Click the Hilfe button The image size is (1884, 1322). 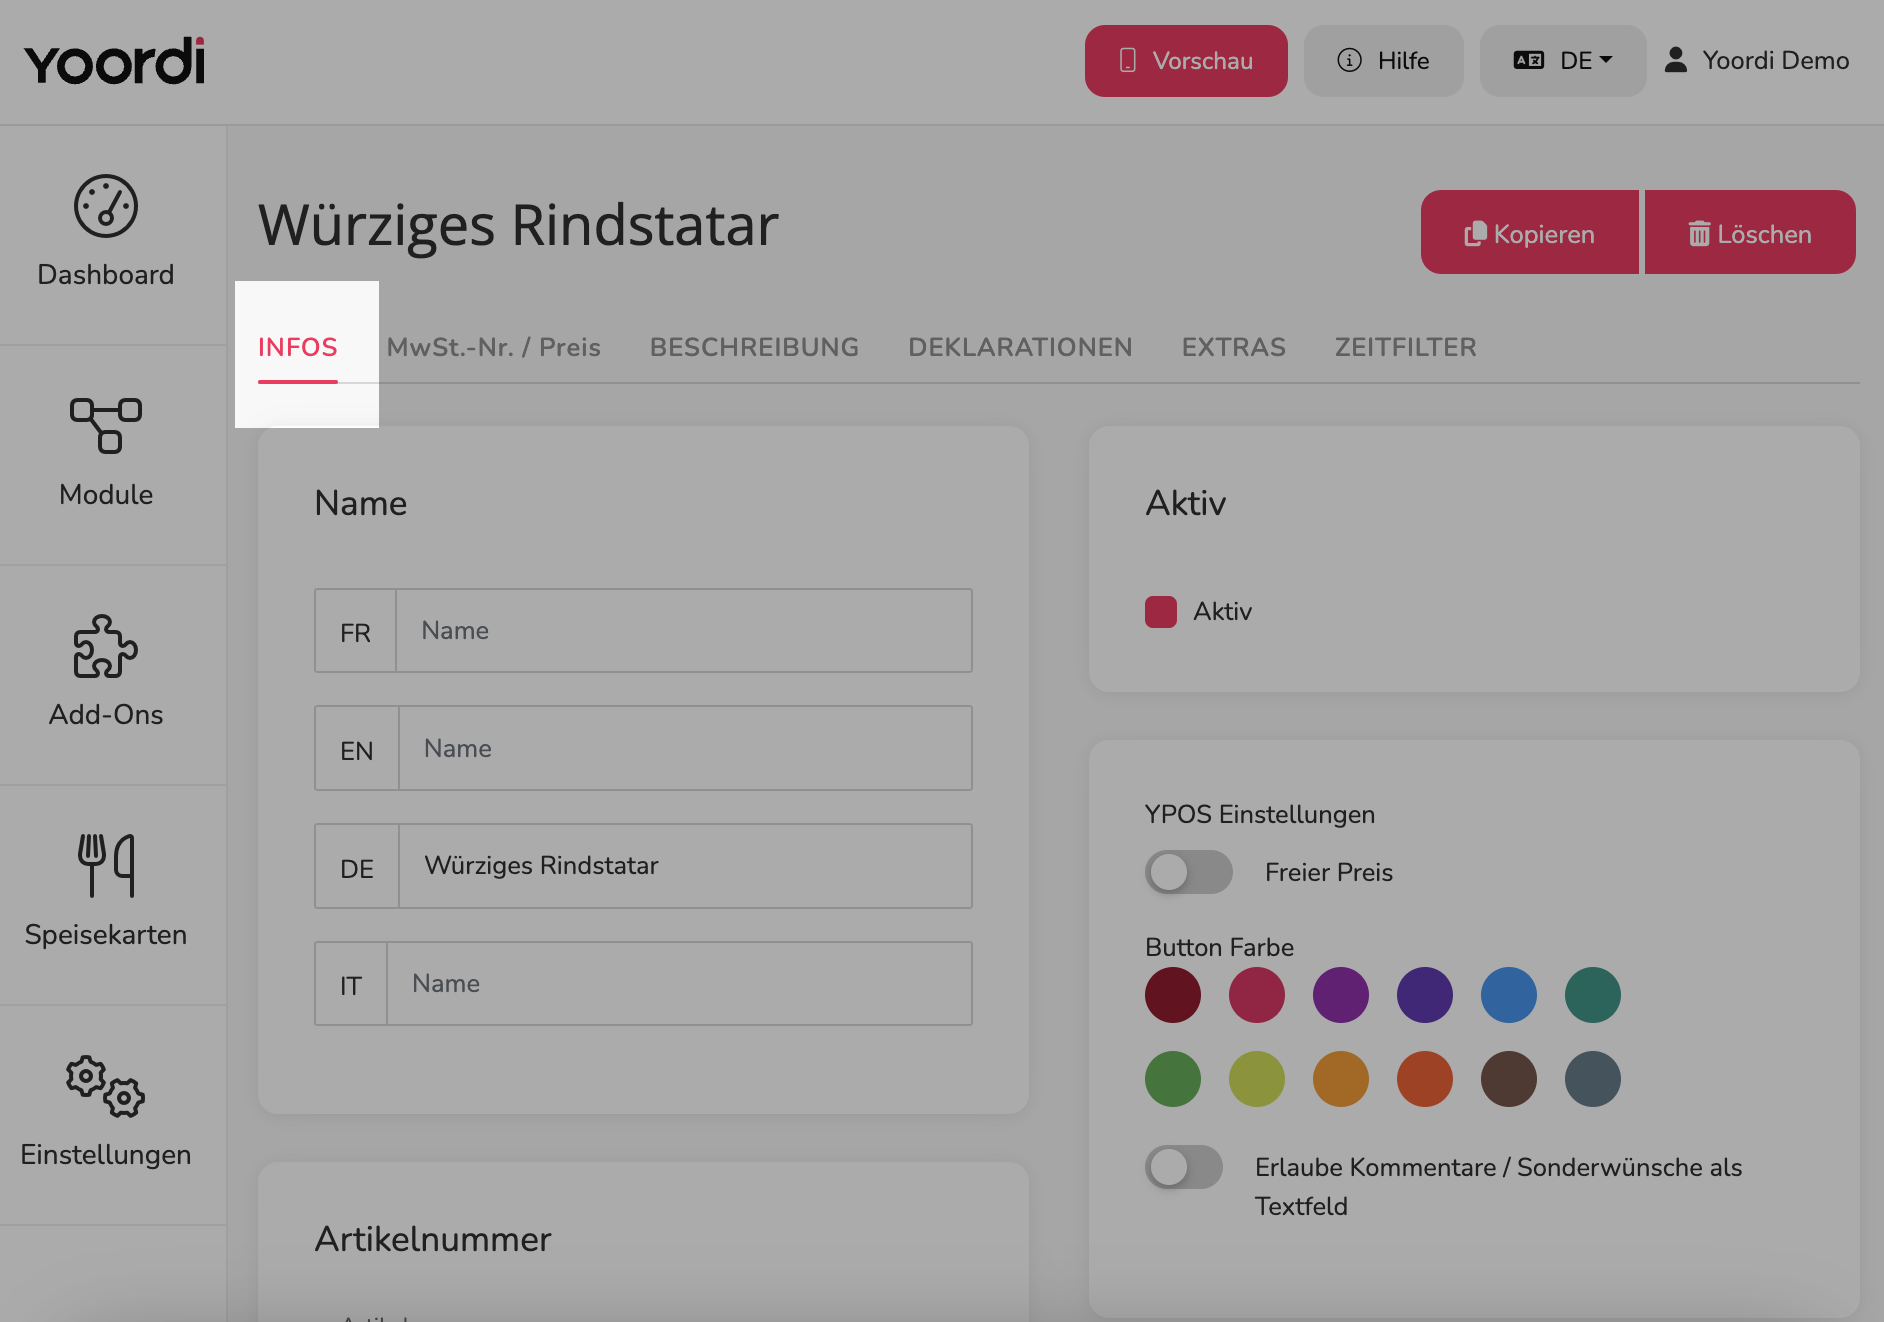coord(1384,61)
